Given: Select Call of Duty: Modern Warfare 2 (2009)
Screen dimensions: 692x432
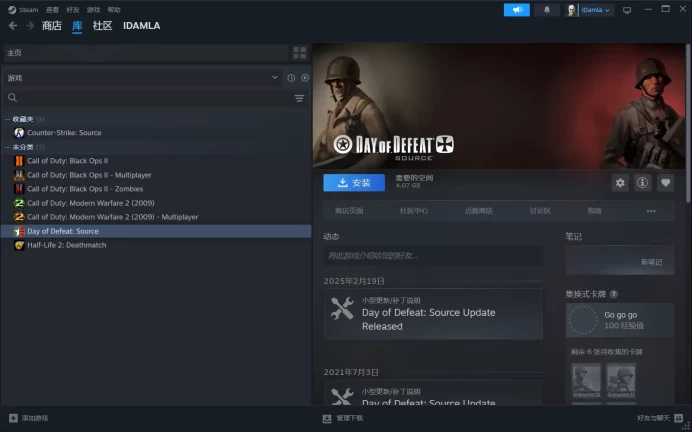Looking at the screenshot, I should tap(91, 203).
